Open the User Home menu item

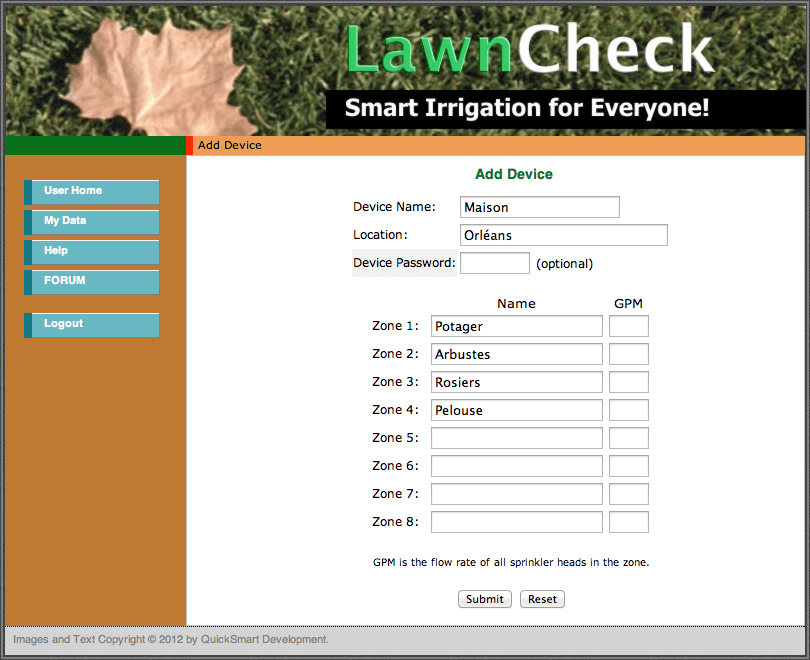click(91, 192)
